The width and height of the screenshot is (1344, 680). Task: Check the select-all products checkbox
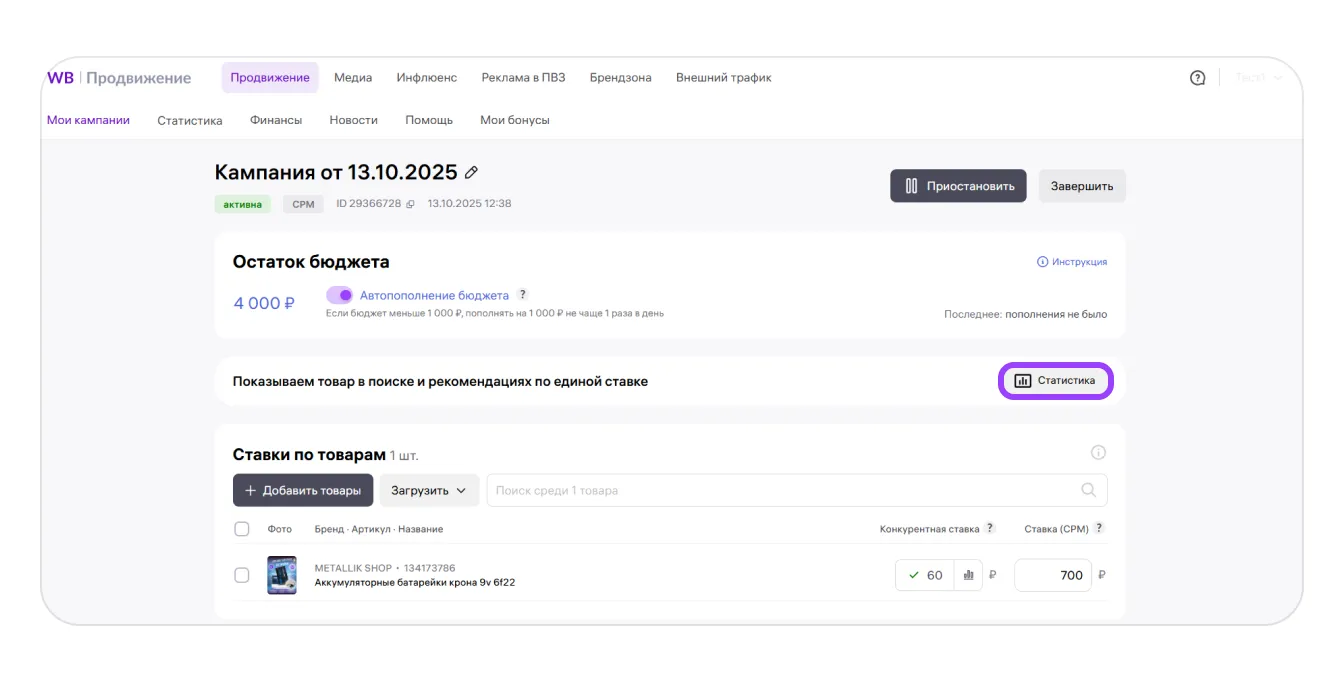click(242, 529)
